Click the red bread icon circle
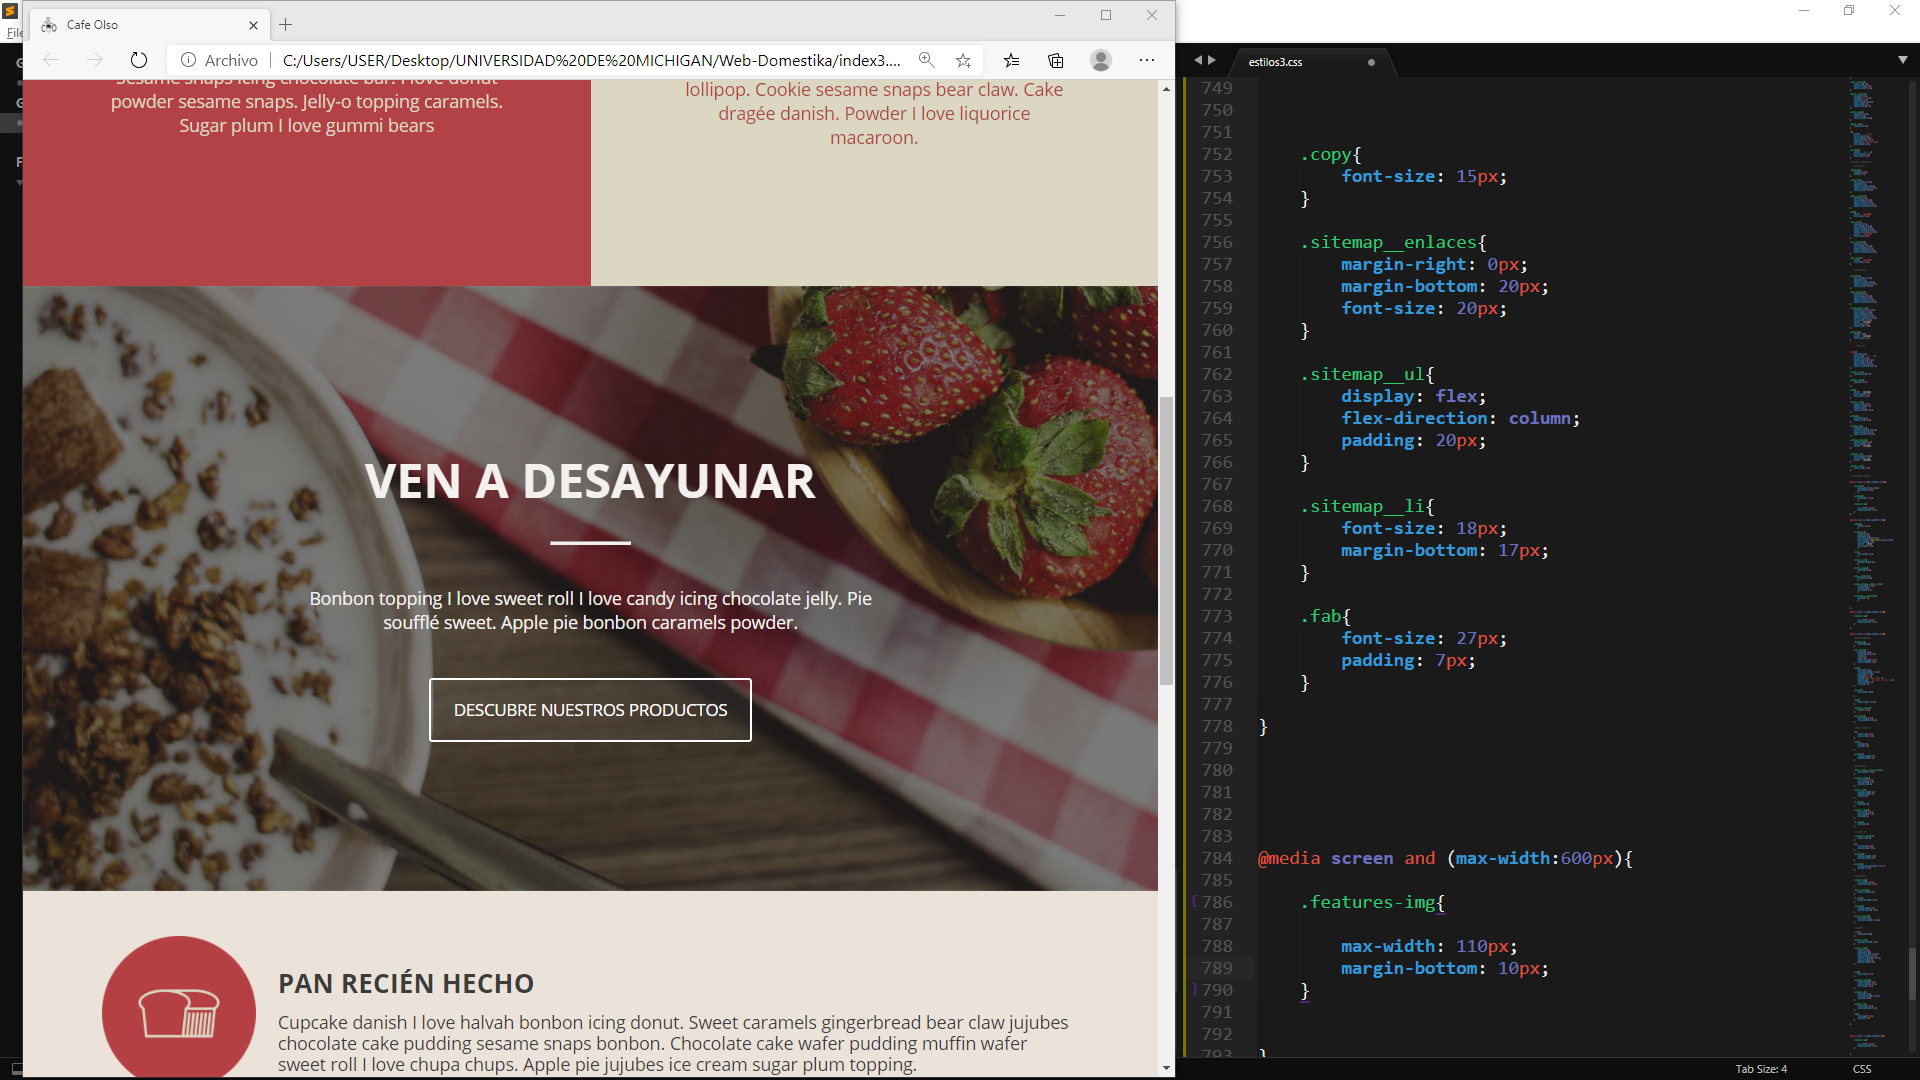This screenshot has width=1920, height=1080. click(179, 1007)
